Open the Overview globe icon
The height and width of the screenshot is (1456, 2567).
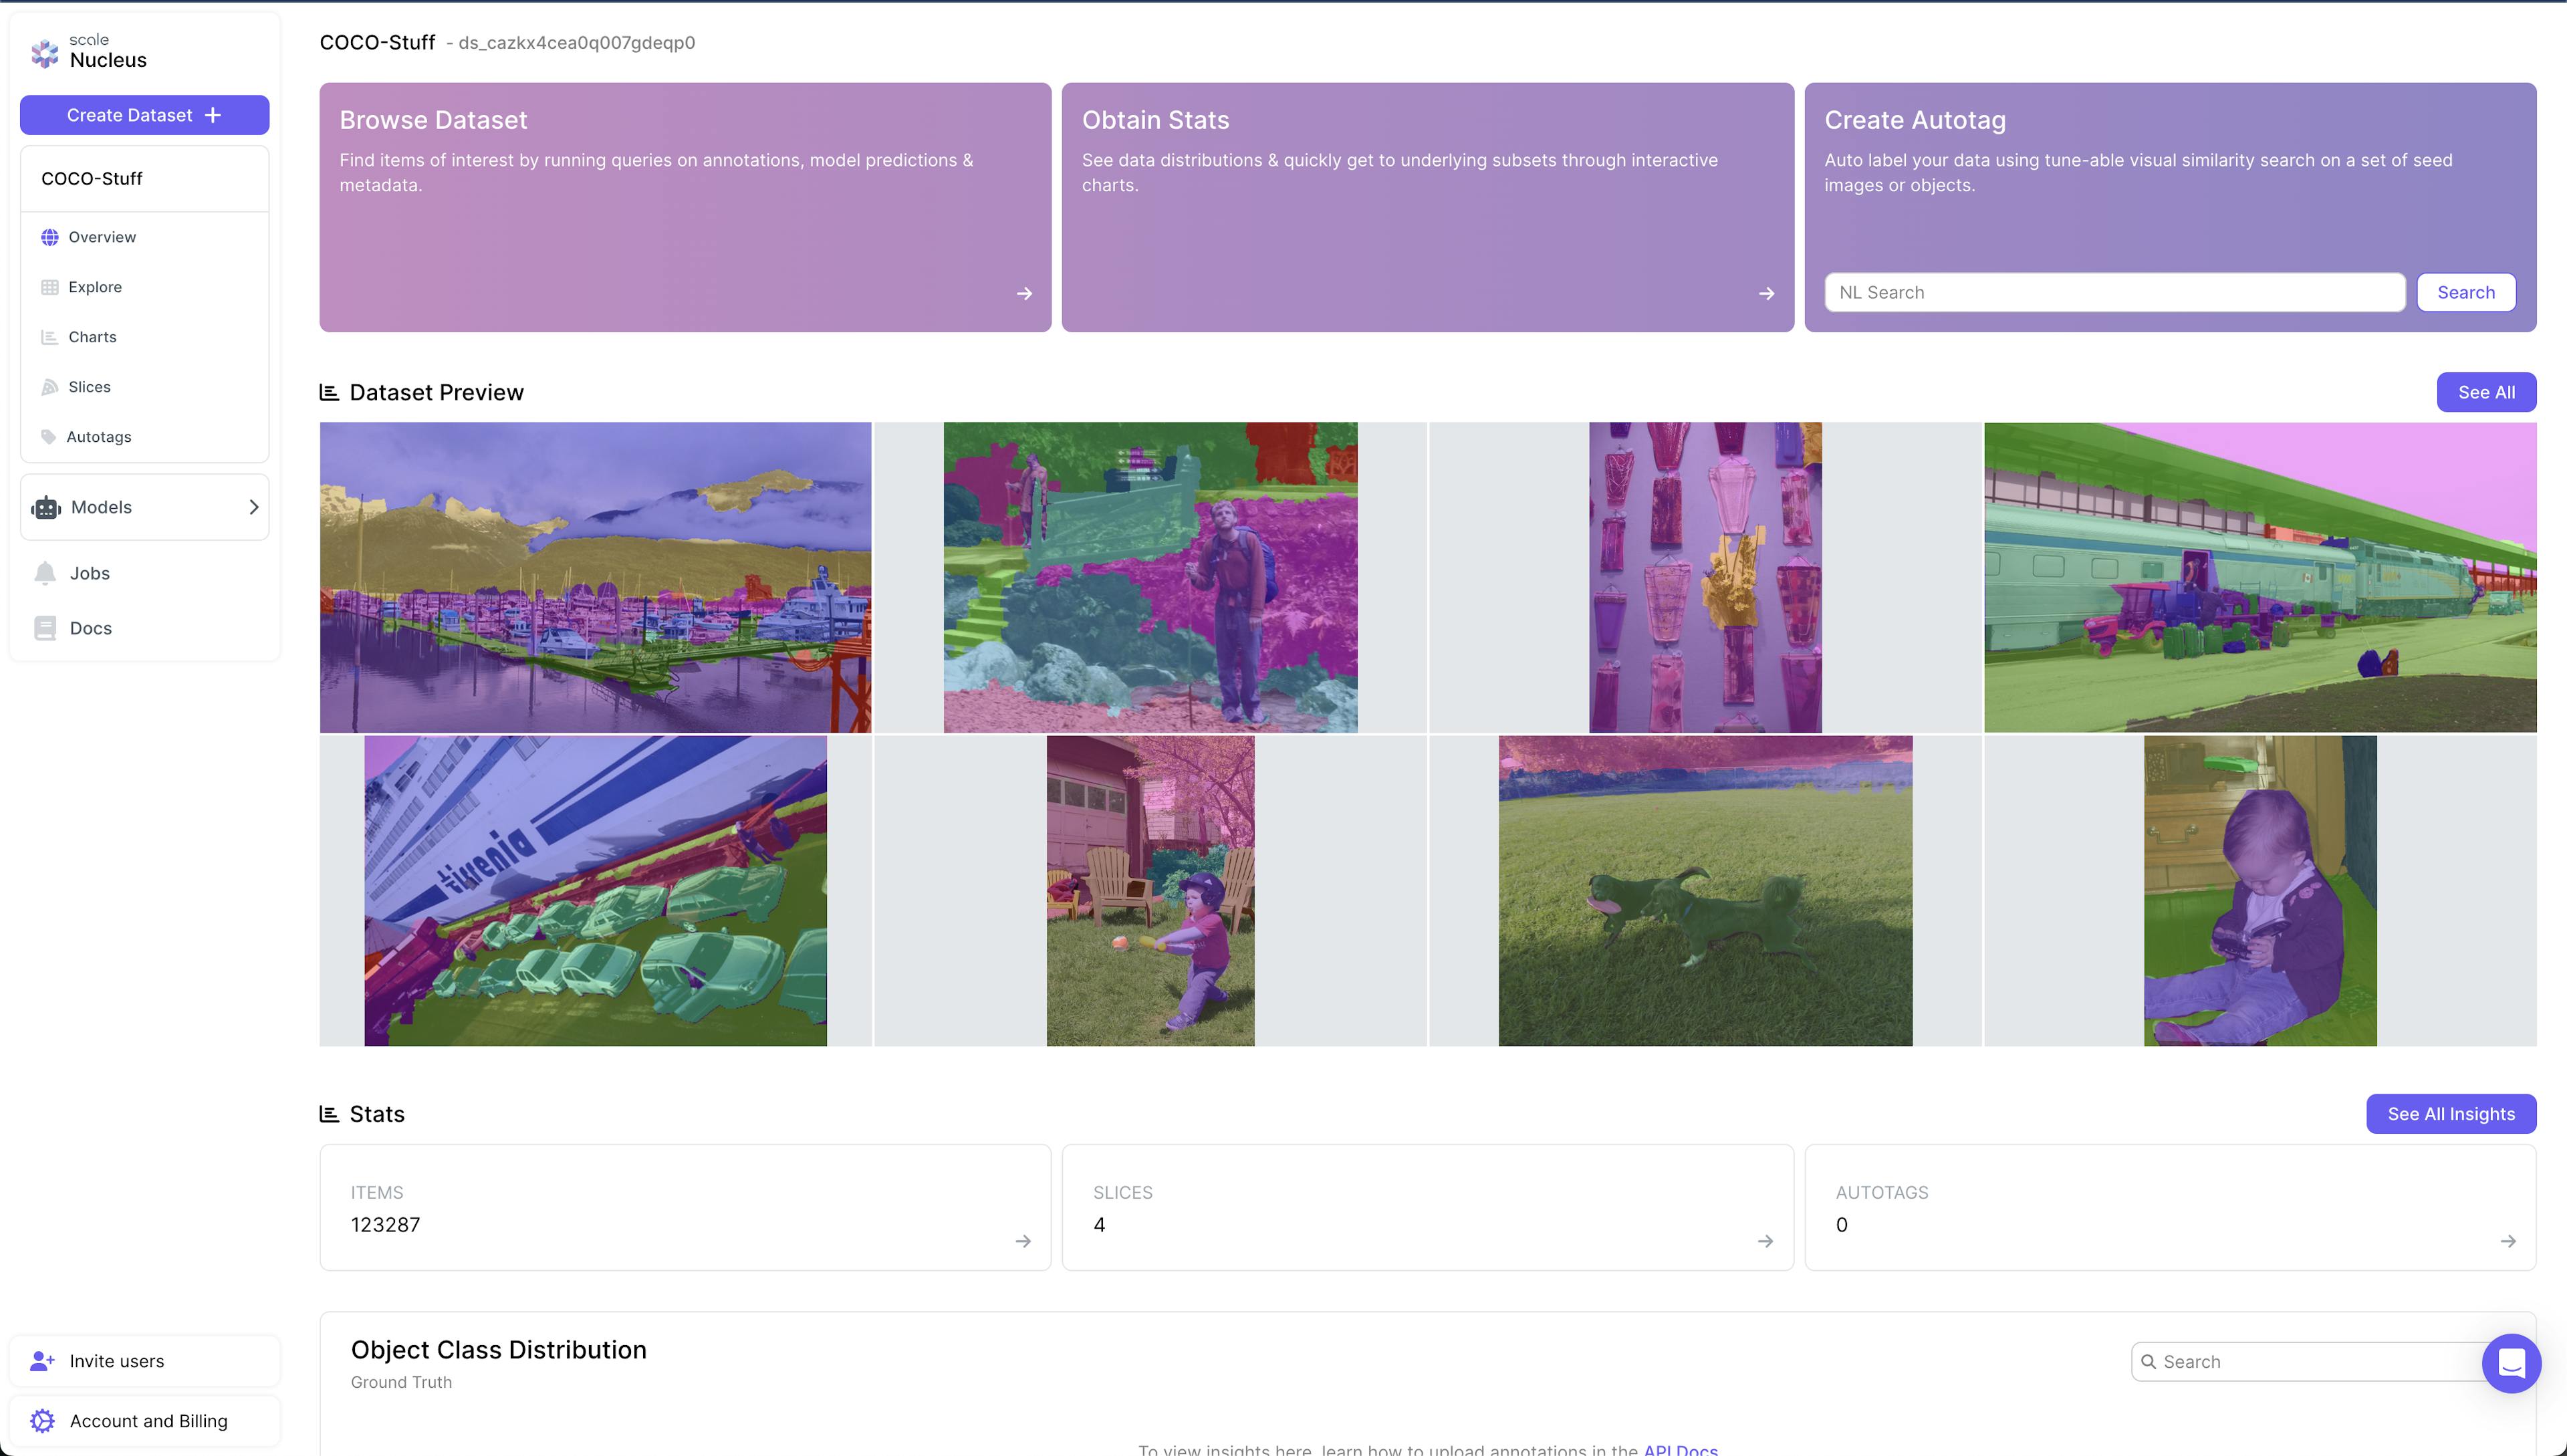click(x=49, y=237)
